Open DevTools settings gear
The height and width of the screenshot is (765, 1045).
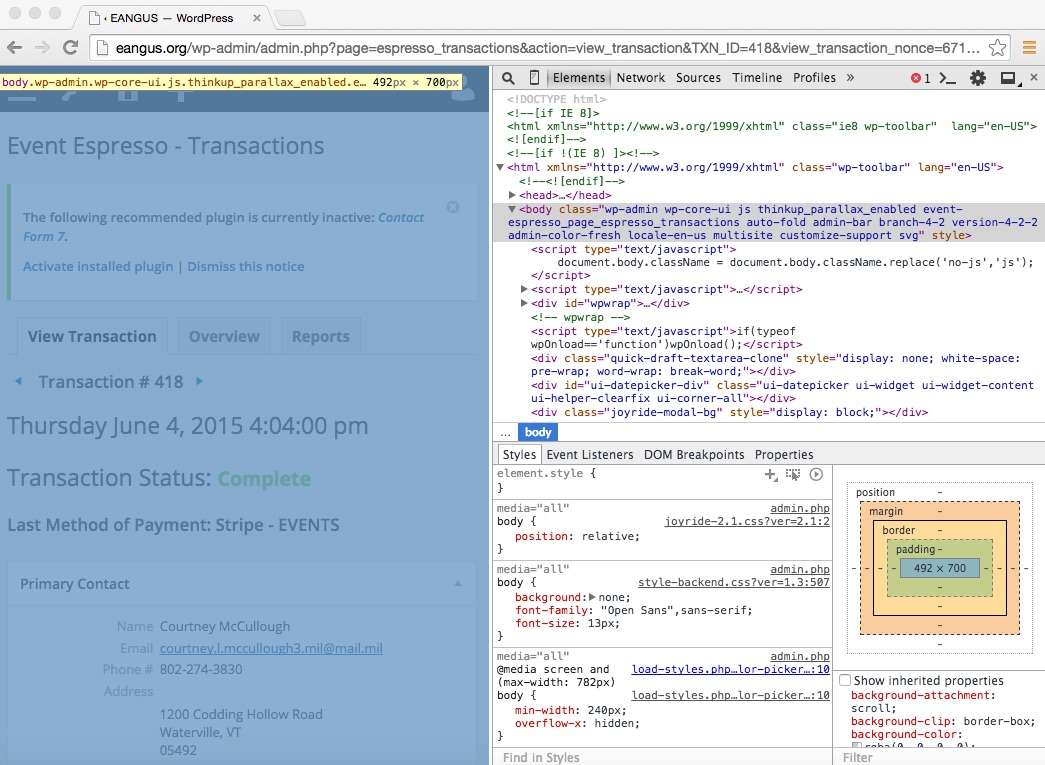click(x=978, y=78)
